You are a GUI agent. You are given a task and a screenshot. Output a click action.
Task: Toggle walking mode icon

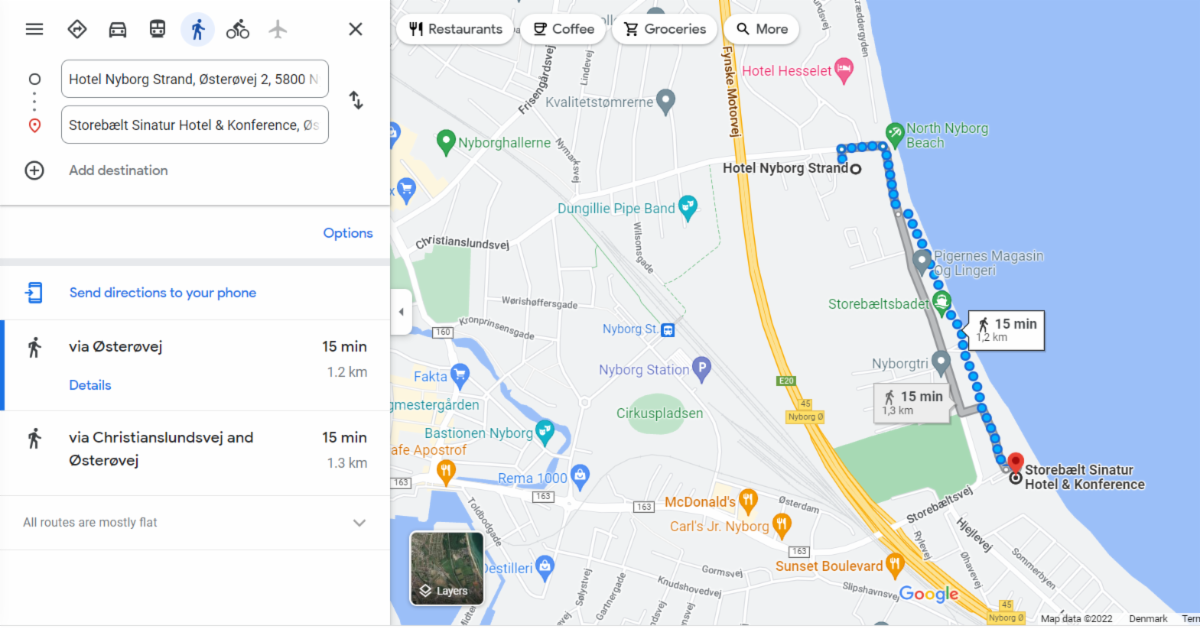pos(197,29)
